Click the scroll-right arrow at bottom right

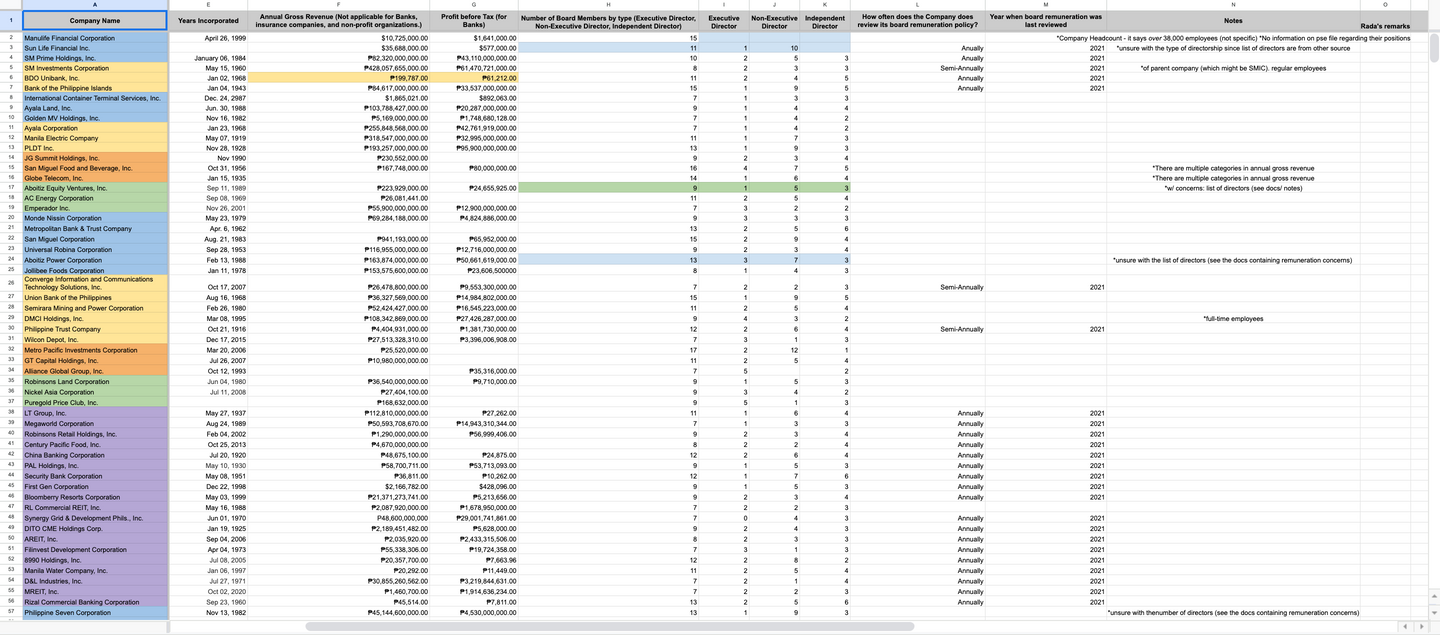pyautogui.click(x=1424, y=627)
